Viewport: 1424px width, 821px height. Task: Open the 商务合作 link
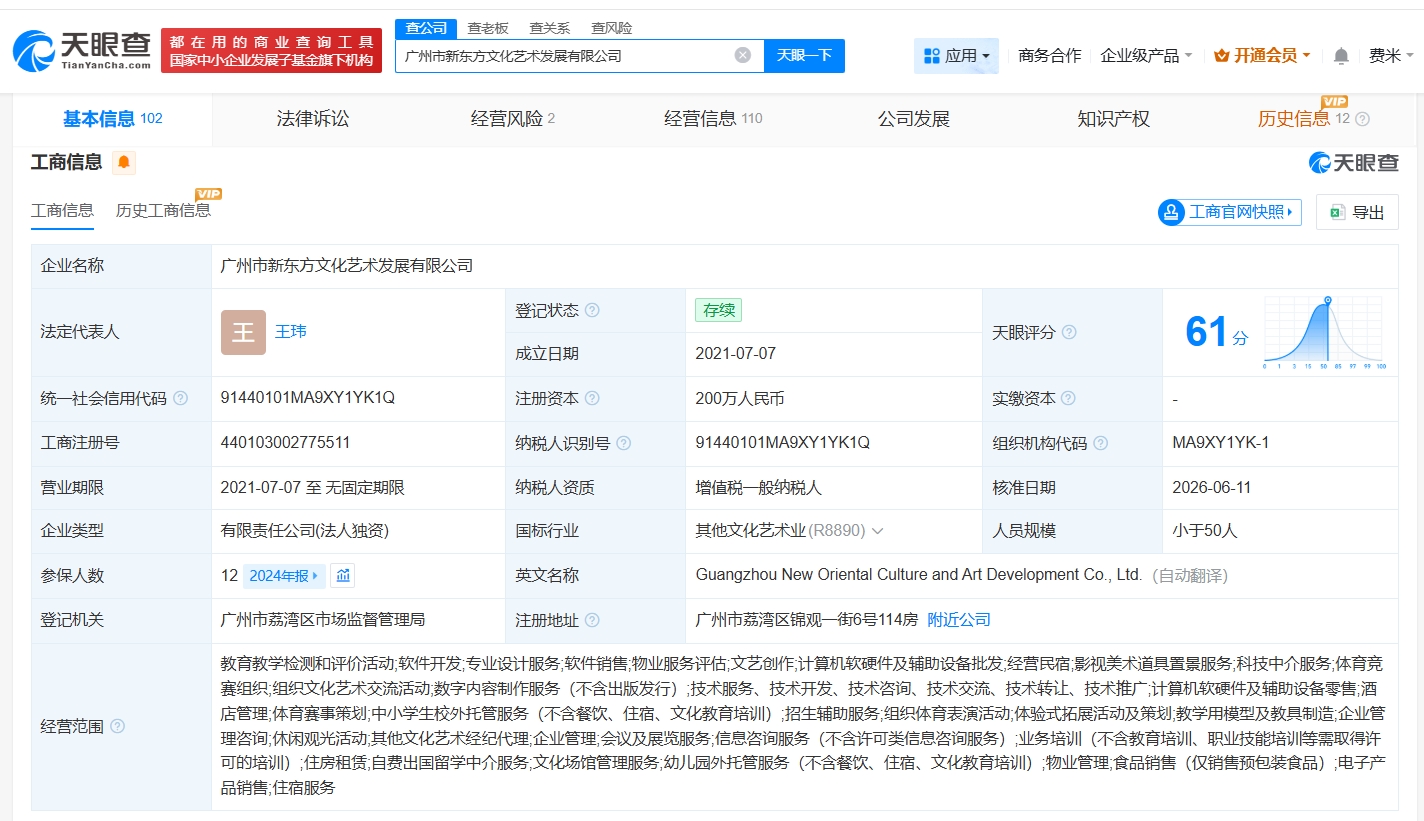pyautogui.click(x=1049, y=56)
